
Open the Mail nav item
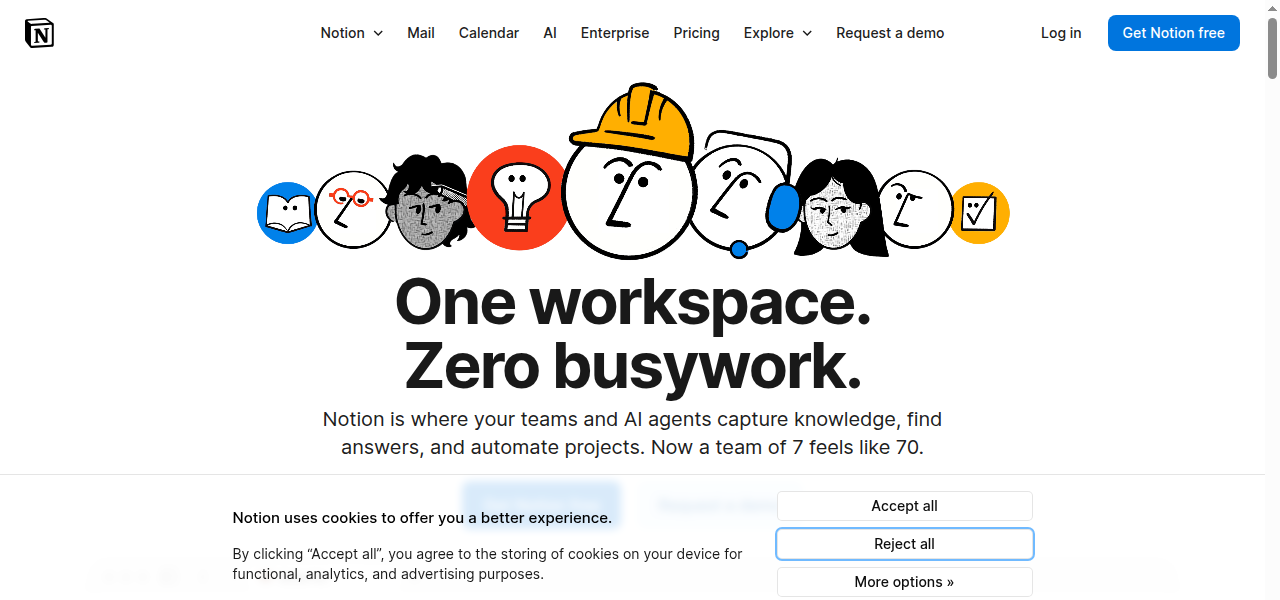click(421, 33)
